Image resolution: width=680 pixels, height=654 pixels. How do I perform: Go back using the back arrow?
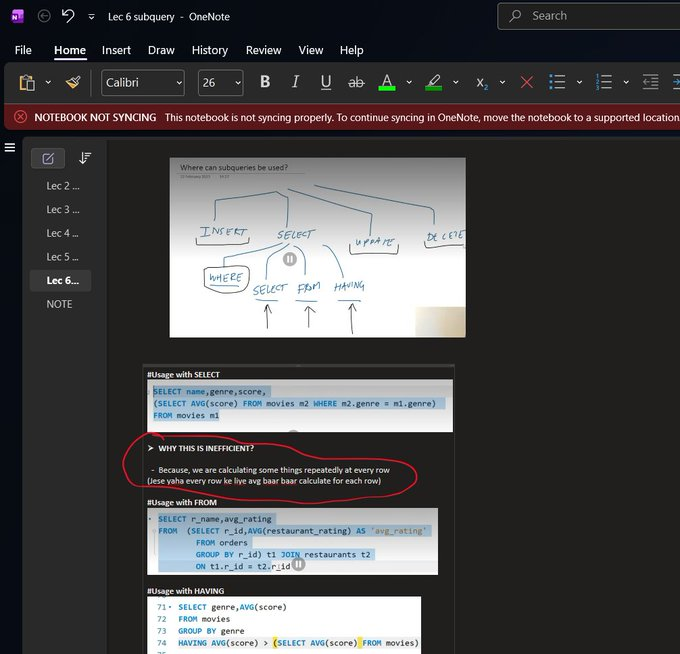point(44,16)
